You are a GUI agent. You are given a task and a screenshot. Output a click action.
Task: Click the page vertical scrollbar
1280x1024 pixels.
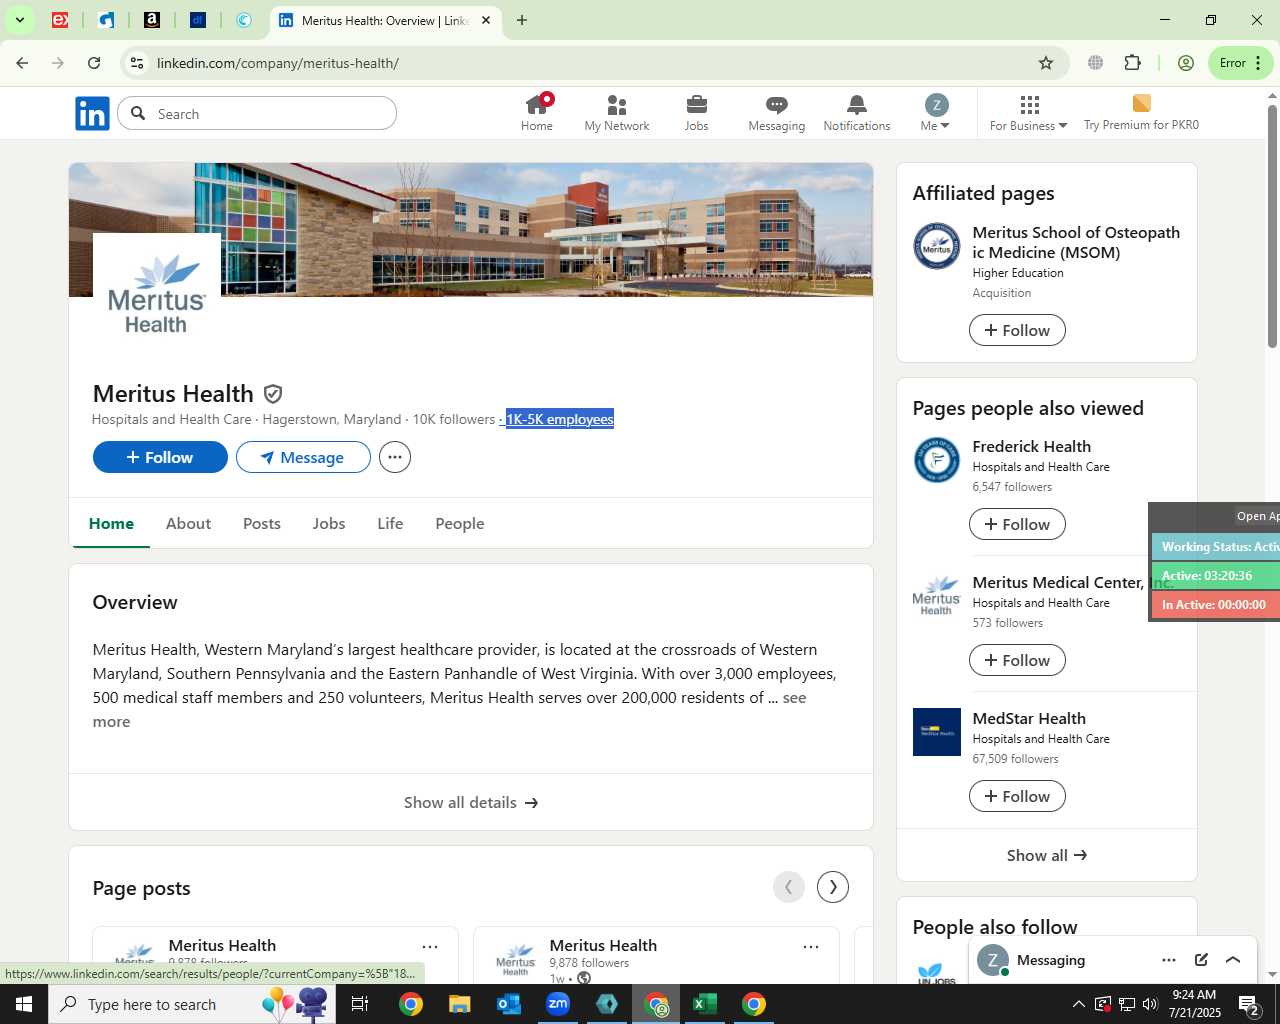pos(1272,226)
